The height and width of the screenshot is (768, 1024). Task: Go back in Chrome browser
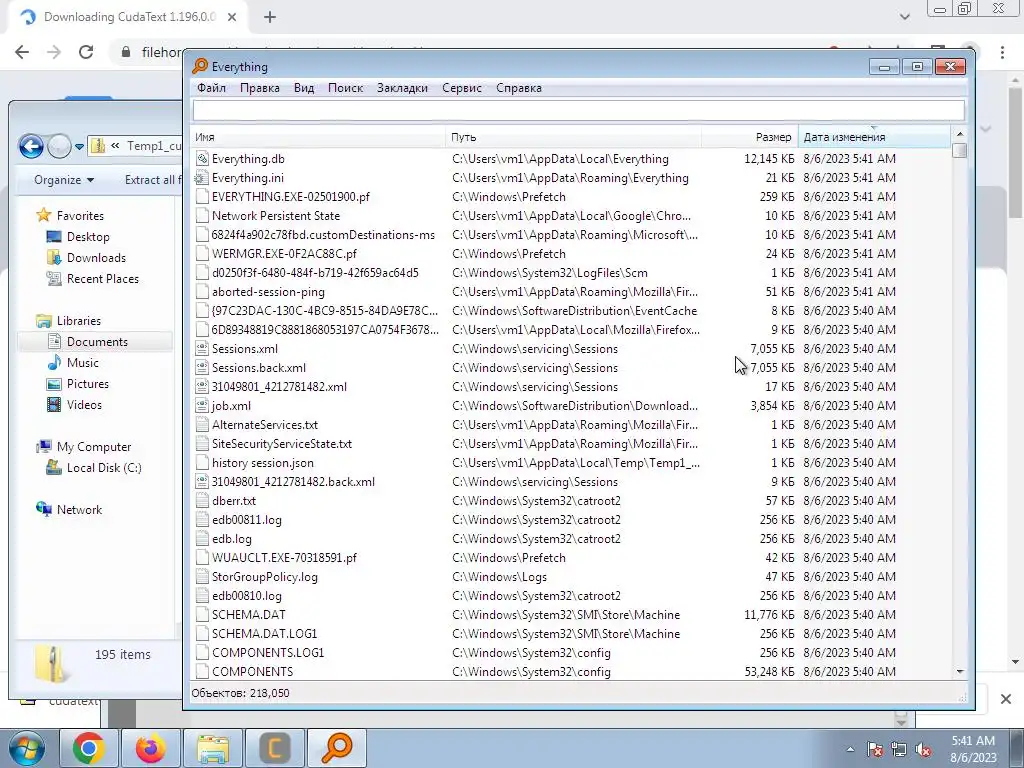pos(22,52)
